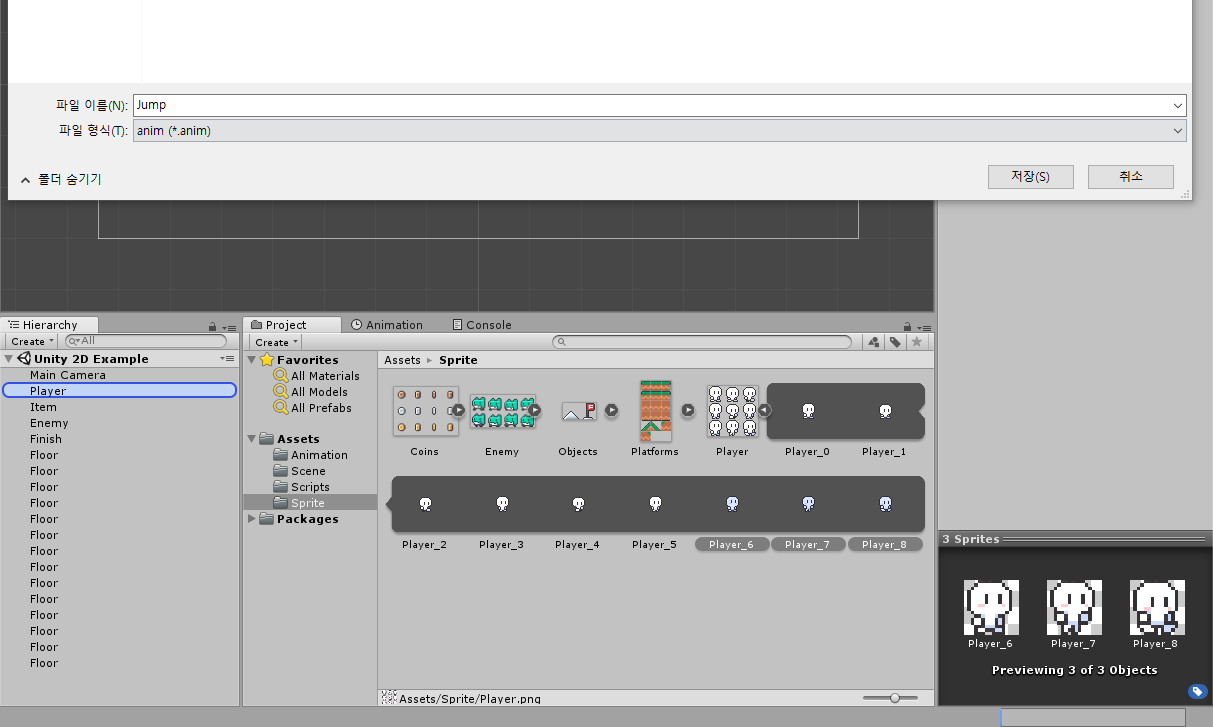The height and width of the screenshot is (727, 1213).
Task: Open the file name history dropdown arrow
Action: [x=1177, y=105]
